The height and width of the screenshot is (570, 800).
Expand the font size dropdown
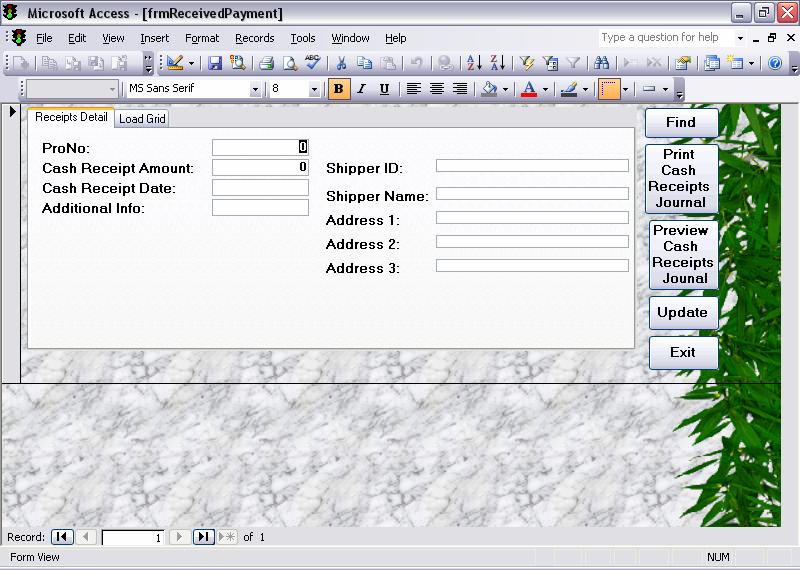tap(314, 89)
